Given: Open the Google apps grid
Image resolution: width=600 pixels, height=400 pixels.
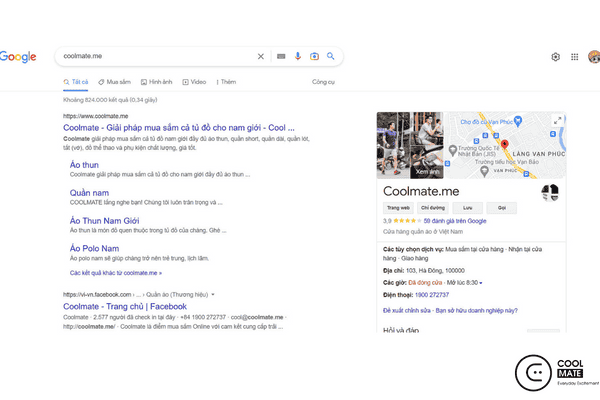Looking at the screenshot, I should tap(575, 57).
